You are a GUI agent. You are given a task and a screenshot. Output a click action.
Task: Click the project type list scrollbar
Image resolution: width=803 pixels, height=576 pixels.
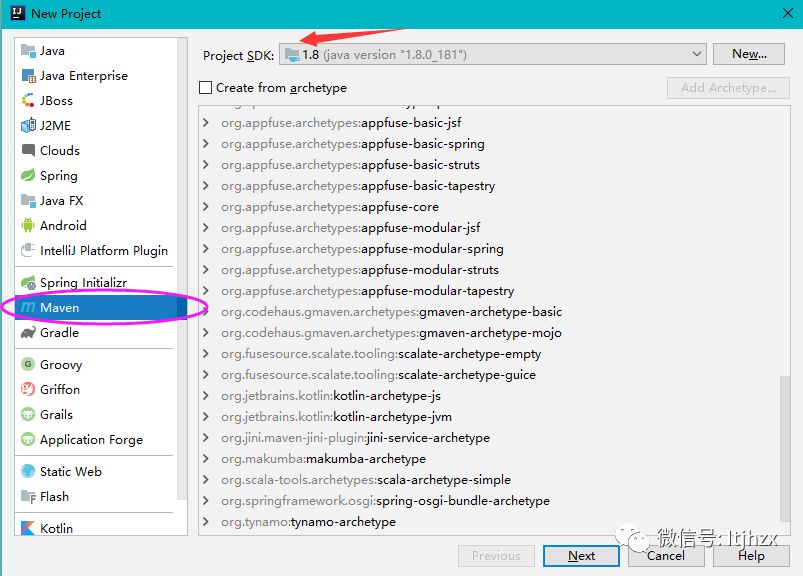(182, 269)
